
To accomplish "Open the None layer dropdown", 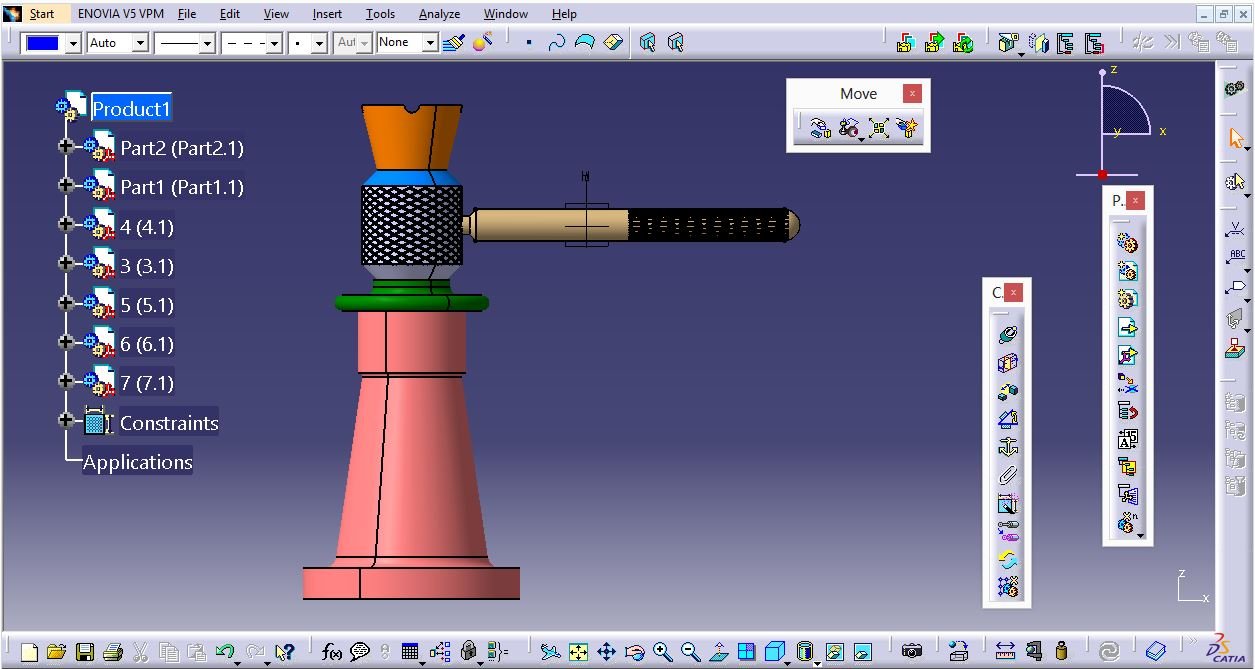I will coord(430,43).
